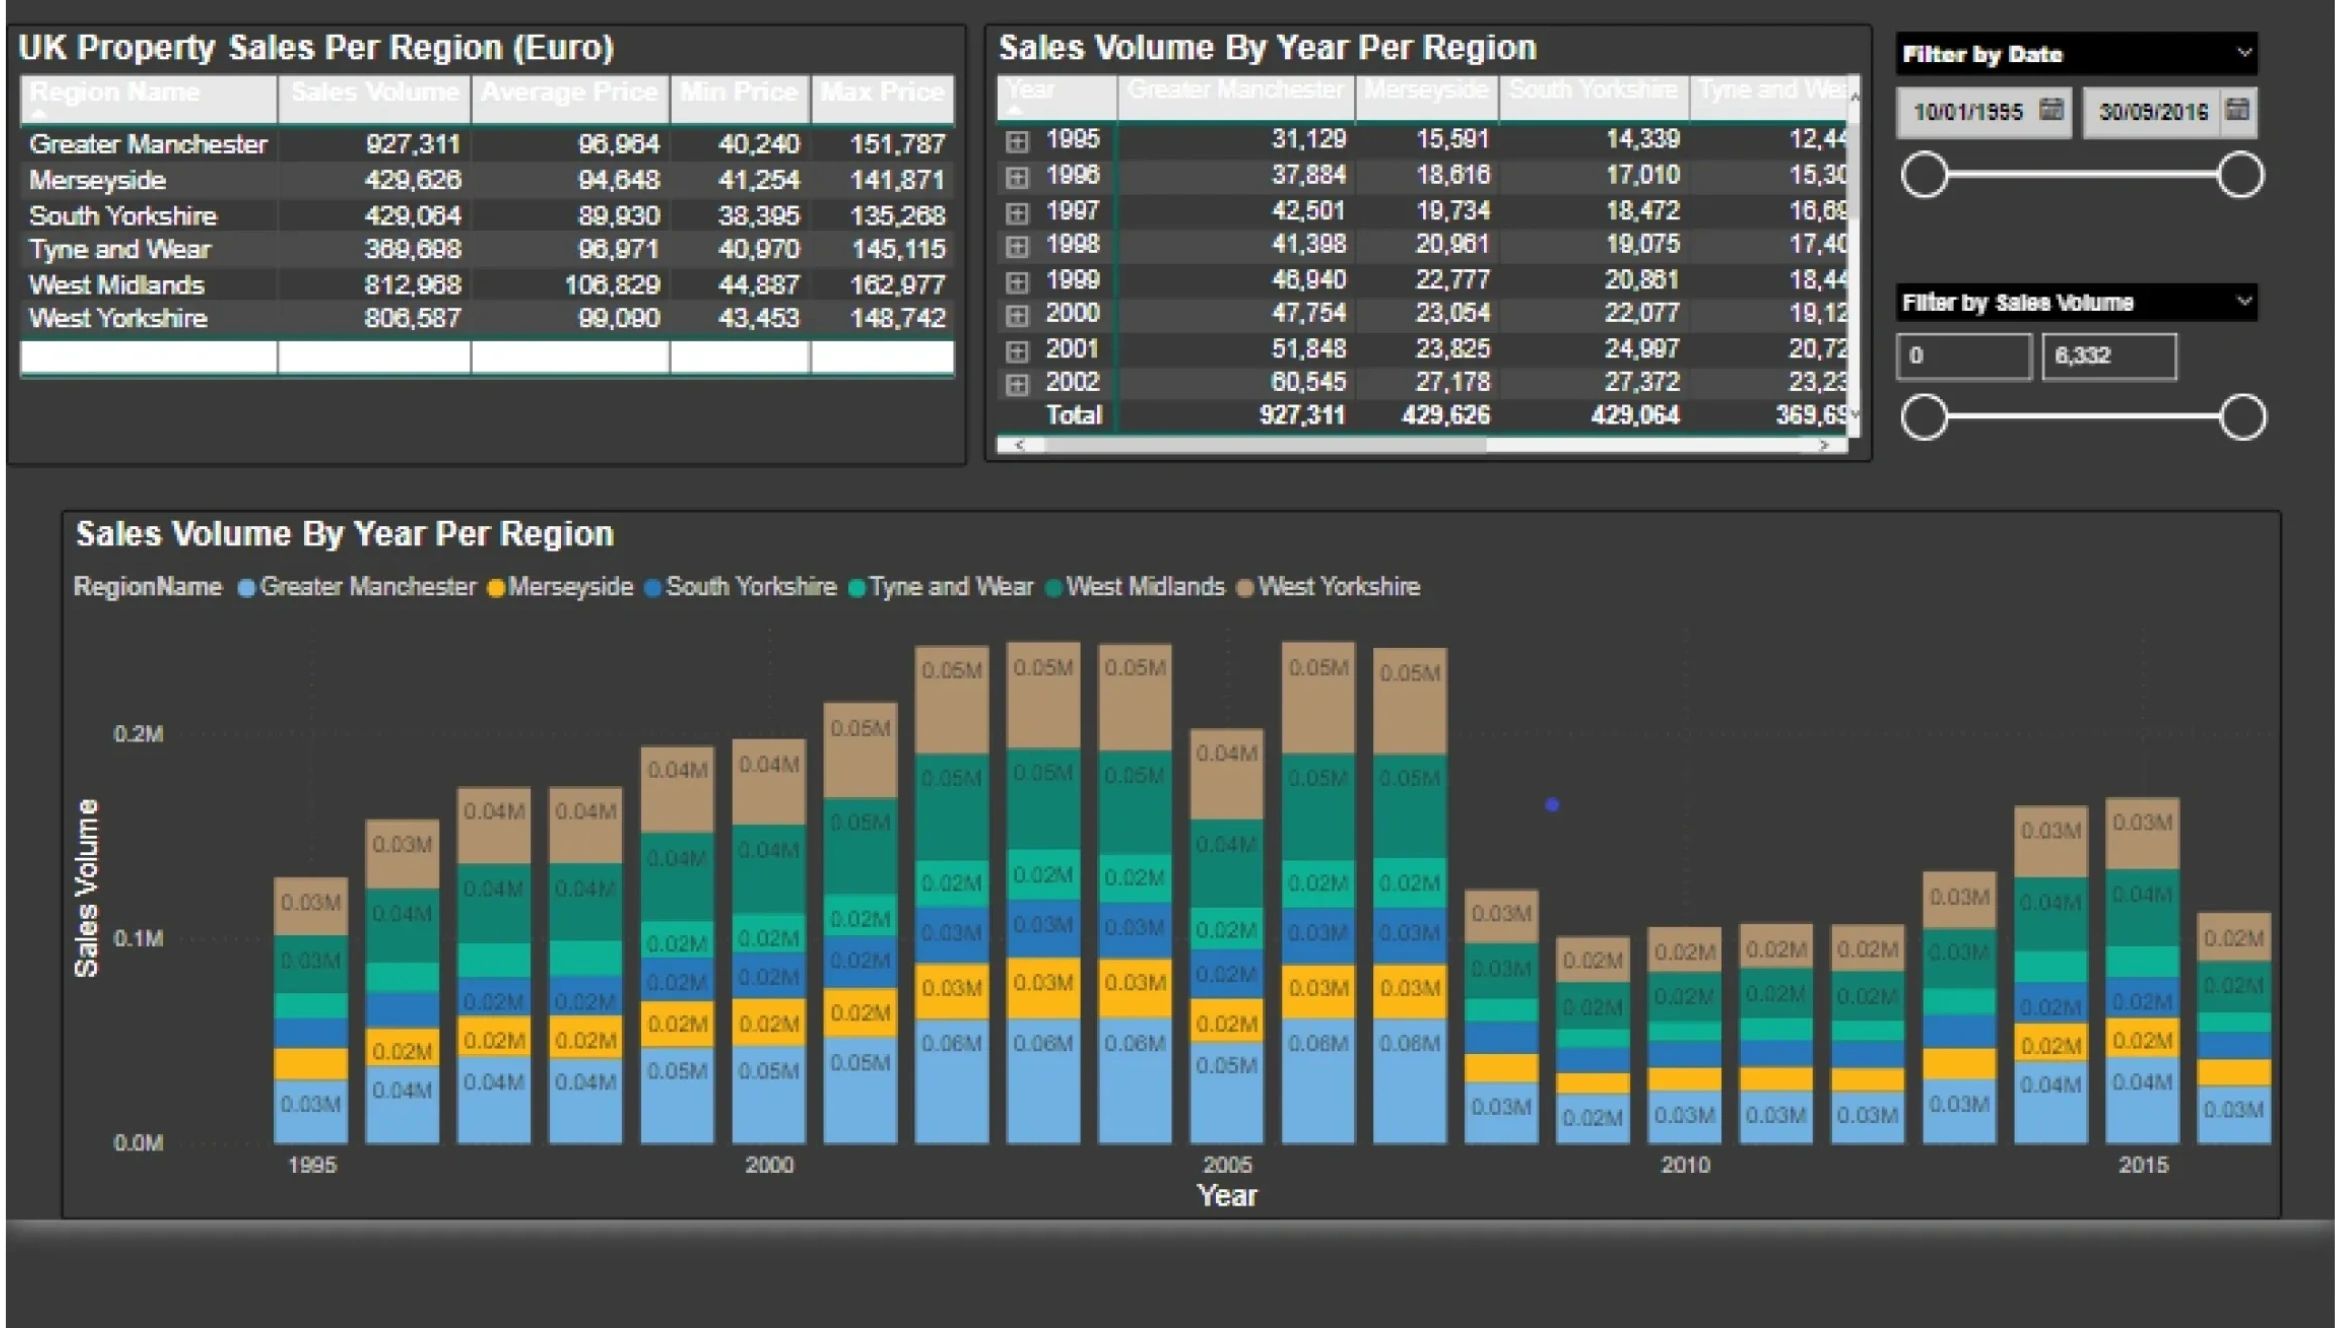Expand the 1996 row in the matrix
This screenshot has width=2335, height=1328.
[x=1017, y=177]
